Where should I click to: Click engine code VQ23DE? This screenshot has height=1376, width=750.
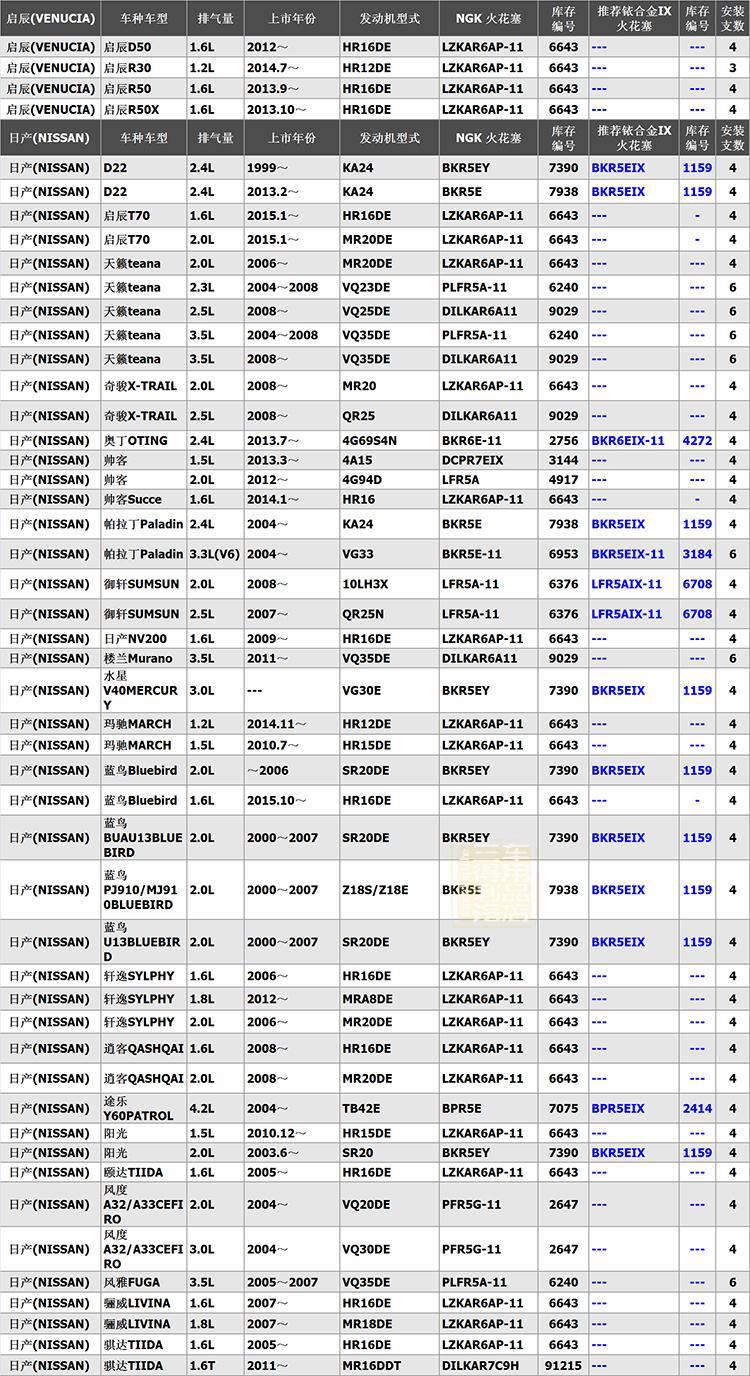(x=366, y=288)
